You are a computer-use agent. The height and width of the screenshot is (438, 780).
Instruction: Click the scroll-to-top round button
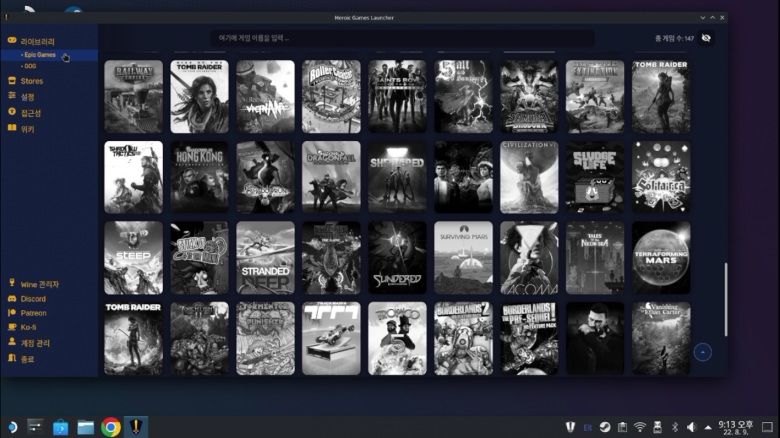pyautogui.click(x=702, y=352)
